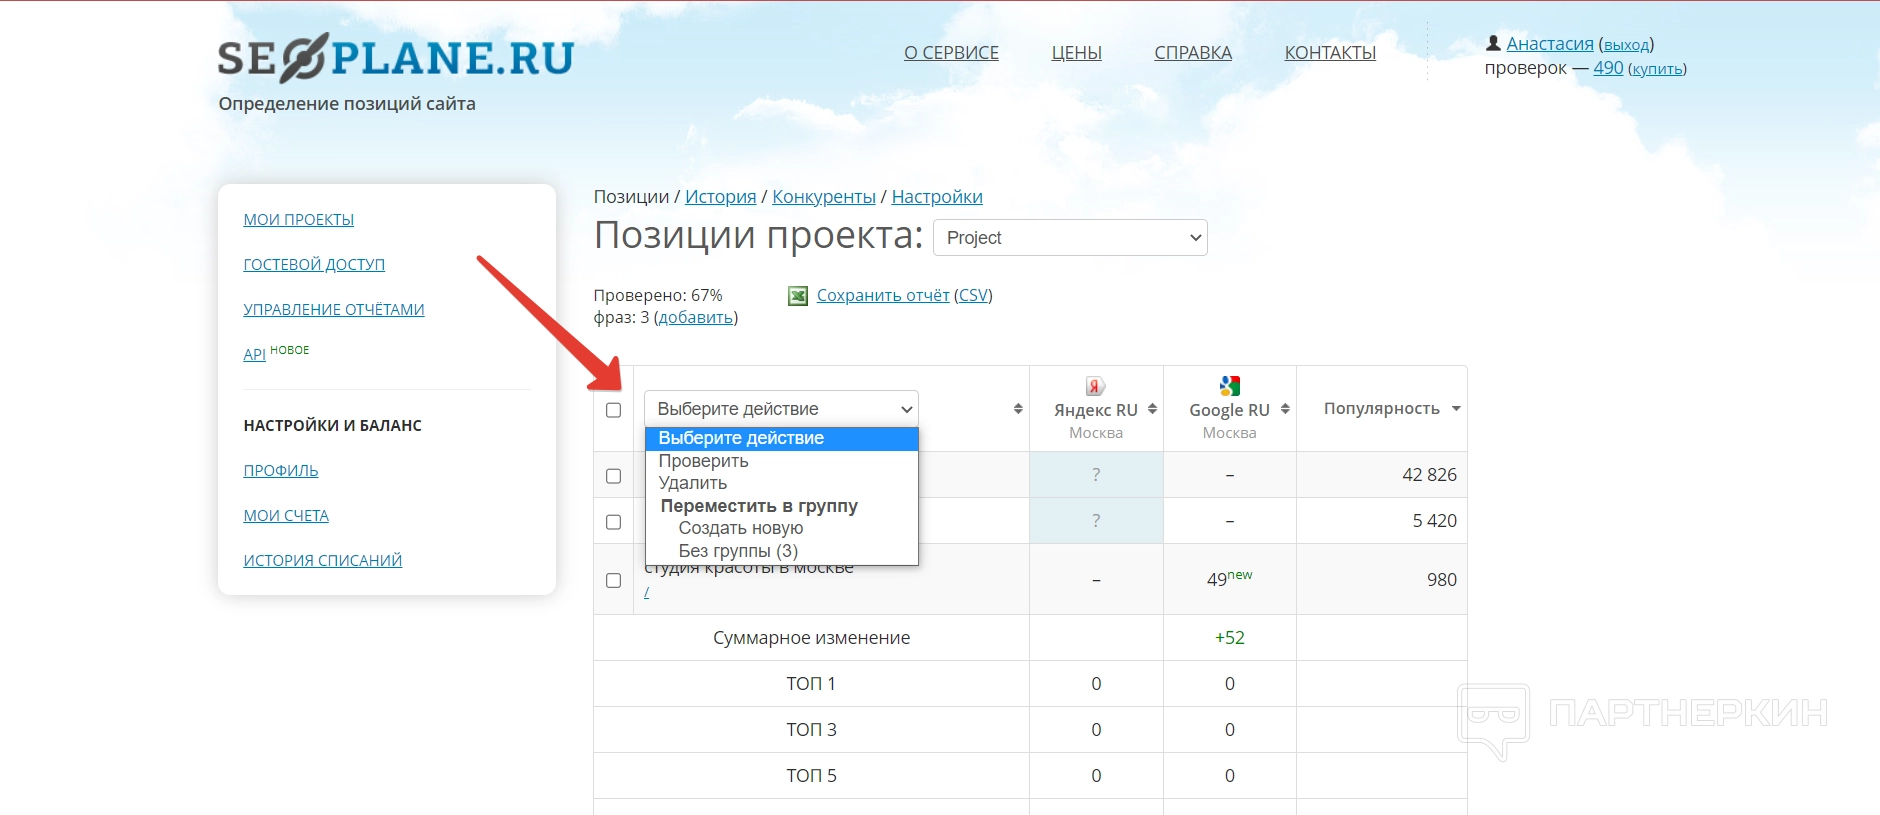
Task: Click the Excel icon beside Сохранить отчёт
Action: point(798,296)
